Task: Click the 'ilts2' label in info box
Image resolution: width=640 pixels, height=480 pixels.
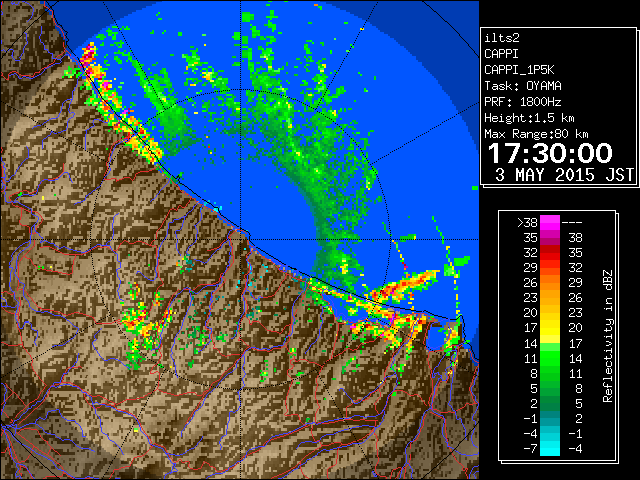Action: pos(502,38)
